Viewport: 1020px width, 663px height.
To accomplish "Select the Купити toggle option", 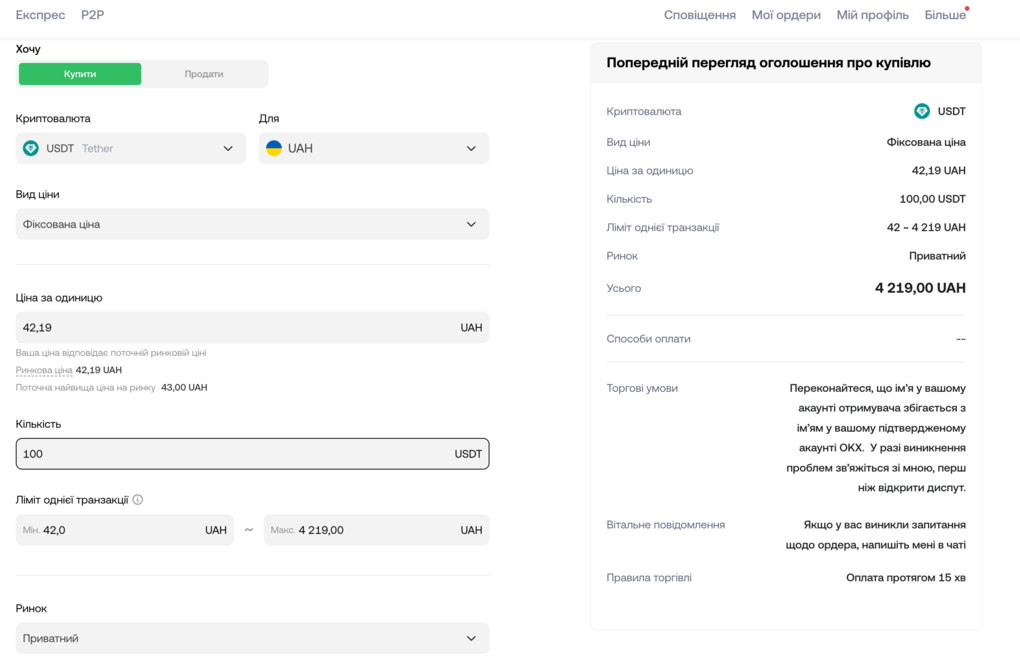I will (x=80, y=74).
